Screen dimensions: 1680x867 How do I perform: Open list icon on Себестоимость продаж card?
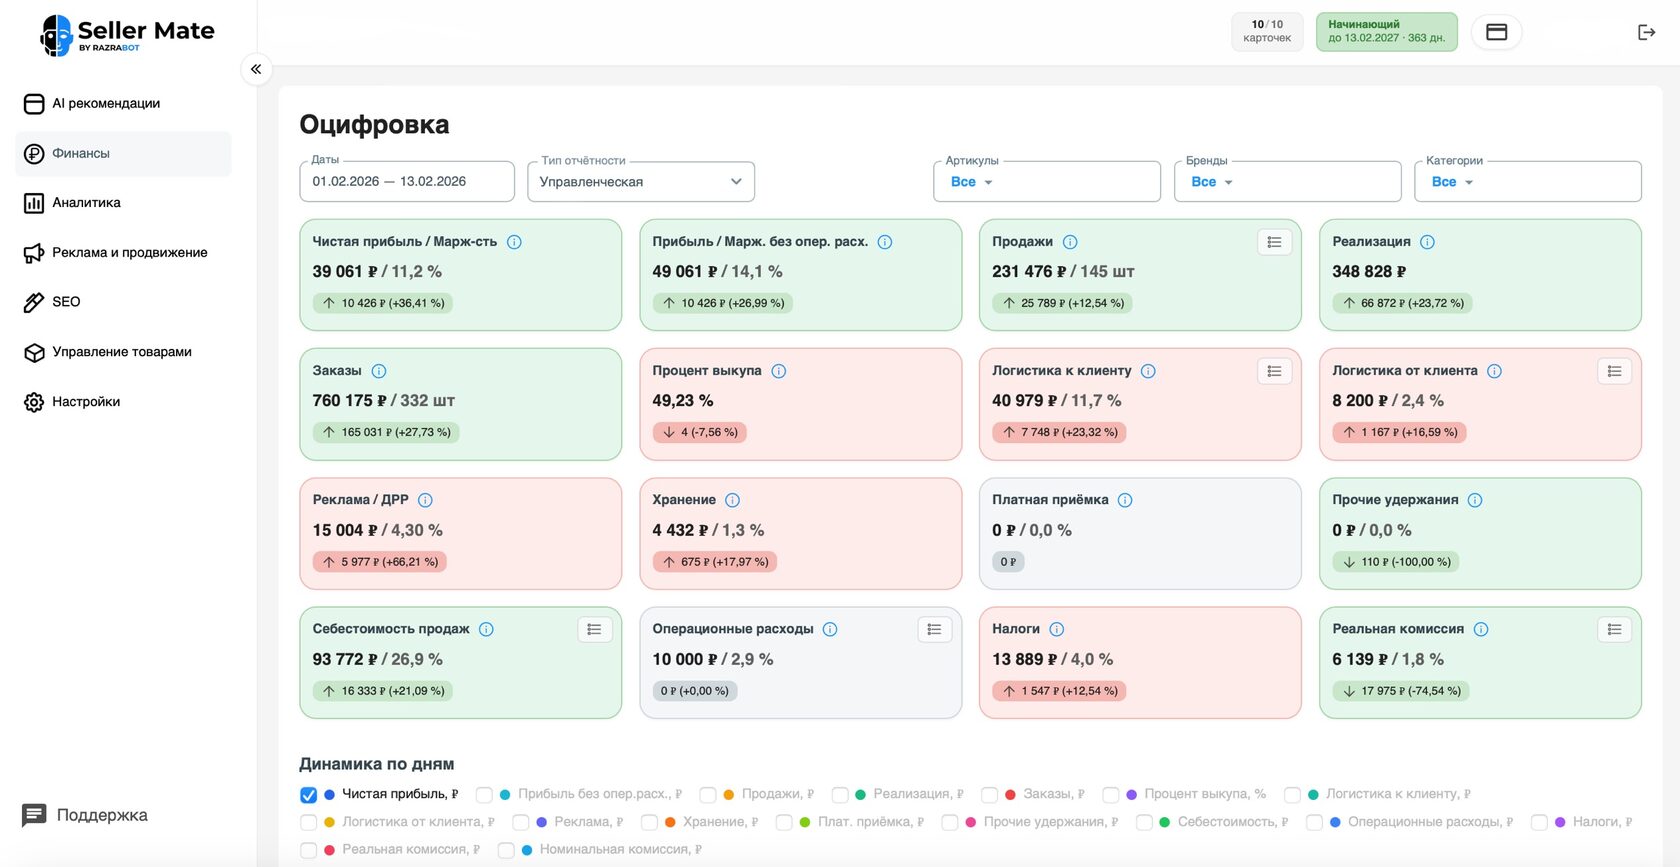(594, 629)
